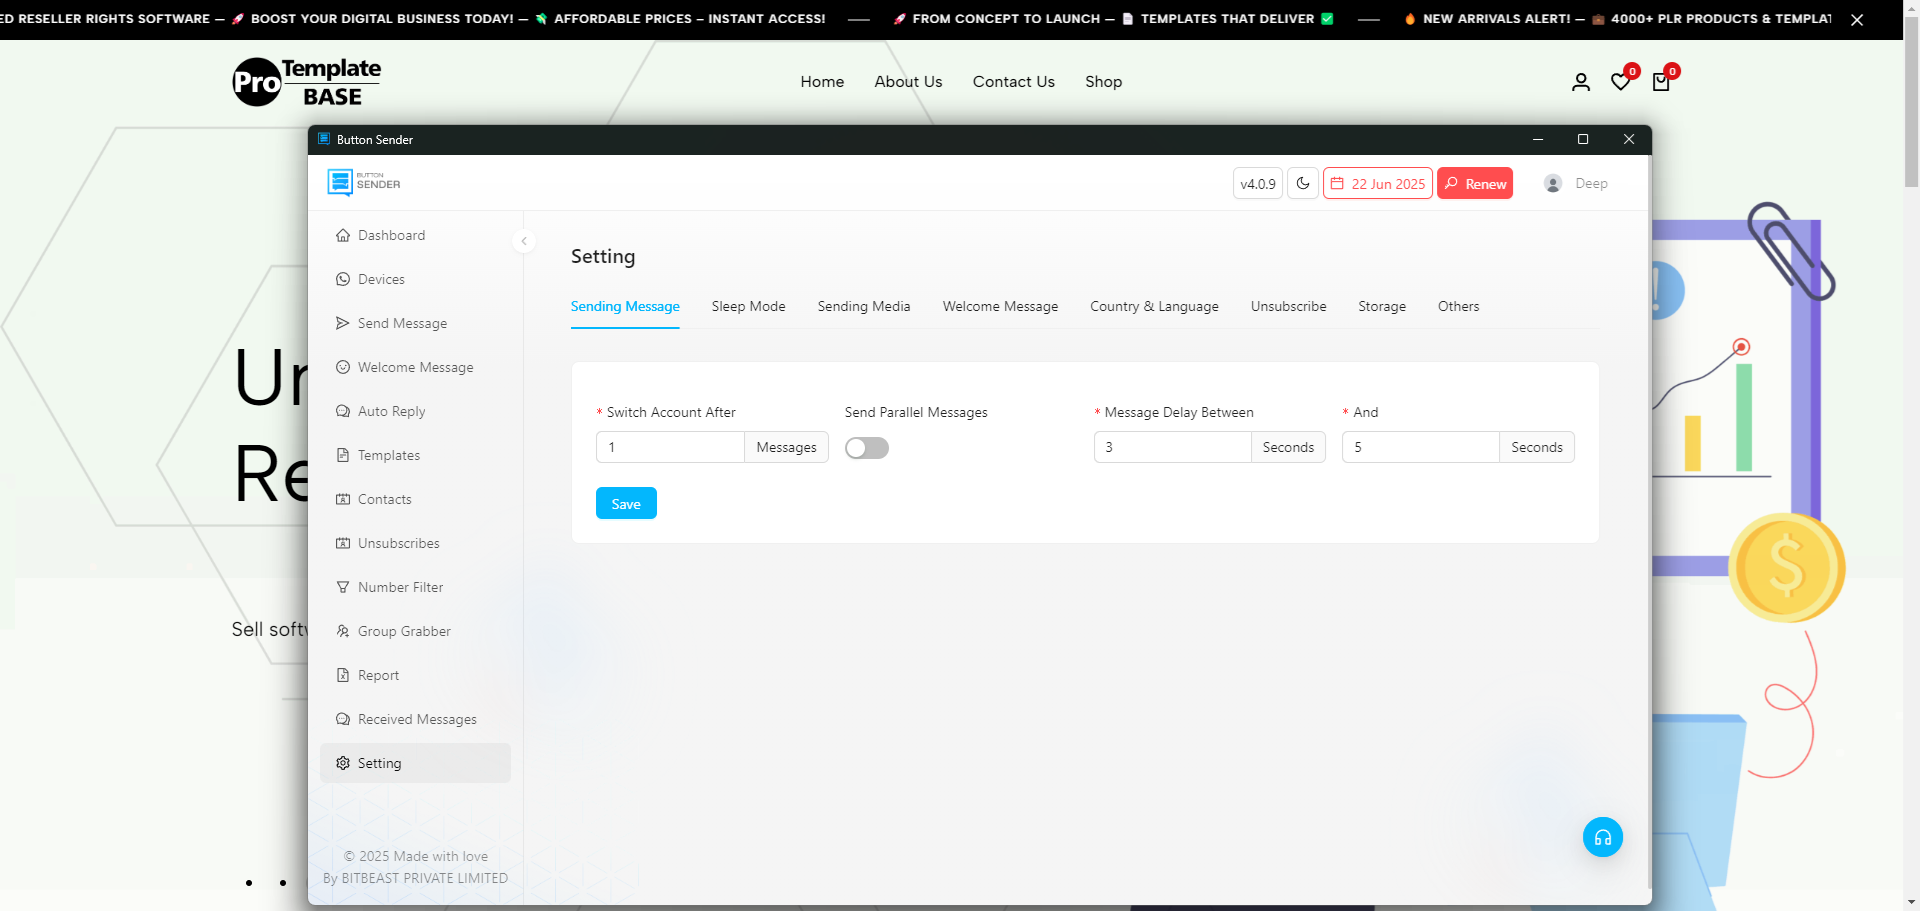The height and width of the screenshot is (911, 1920).
Task: Click the Devices WhatsApp icon in sidebar
Action: pyautogui.click(x=343, y=279)
